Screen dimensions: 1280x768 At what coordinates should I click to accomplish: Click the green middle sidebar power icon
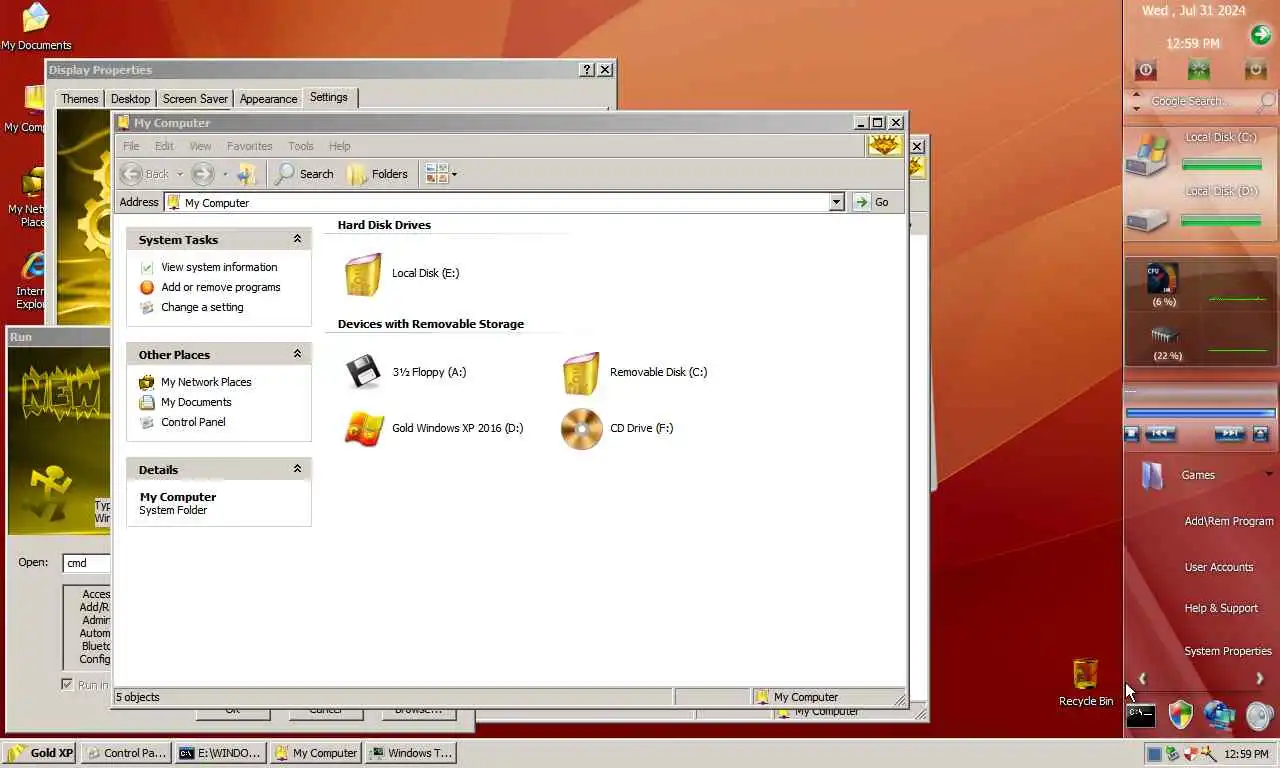click(x=1199, y=69)
